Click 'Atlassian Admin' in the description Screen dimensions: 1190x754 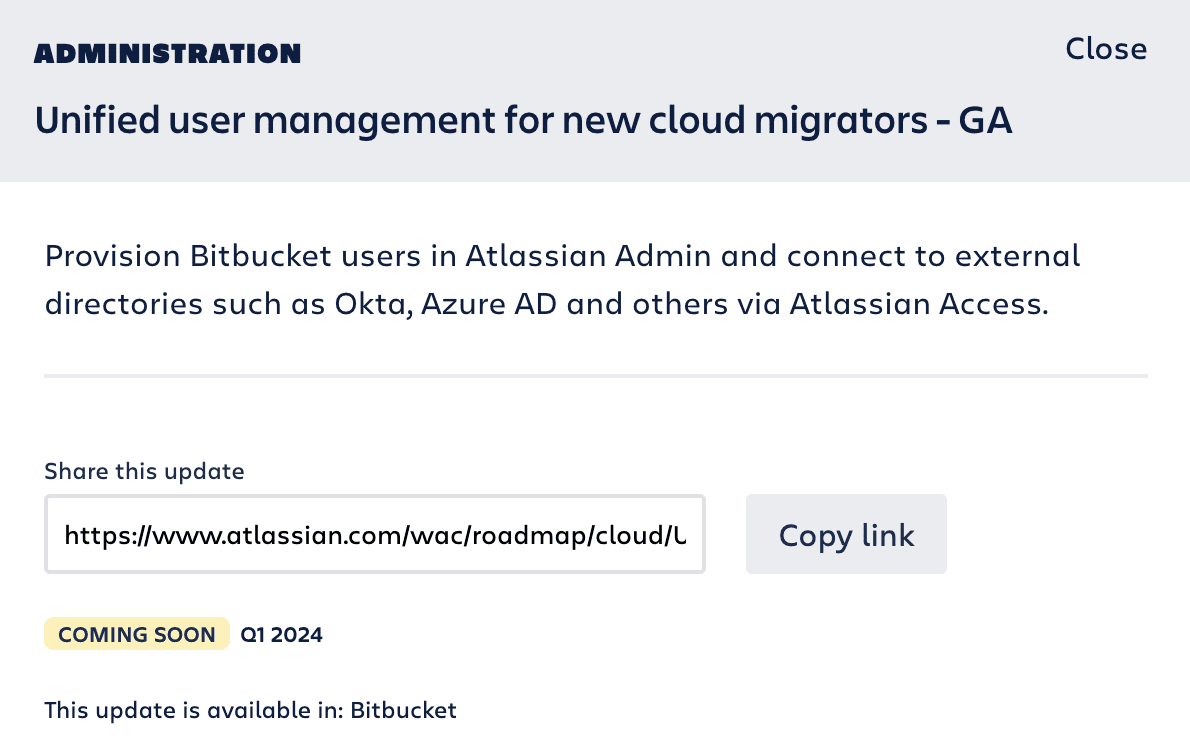[x=588, y=256]
